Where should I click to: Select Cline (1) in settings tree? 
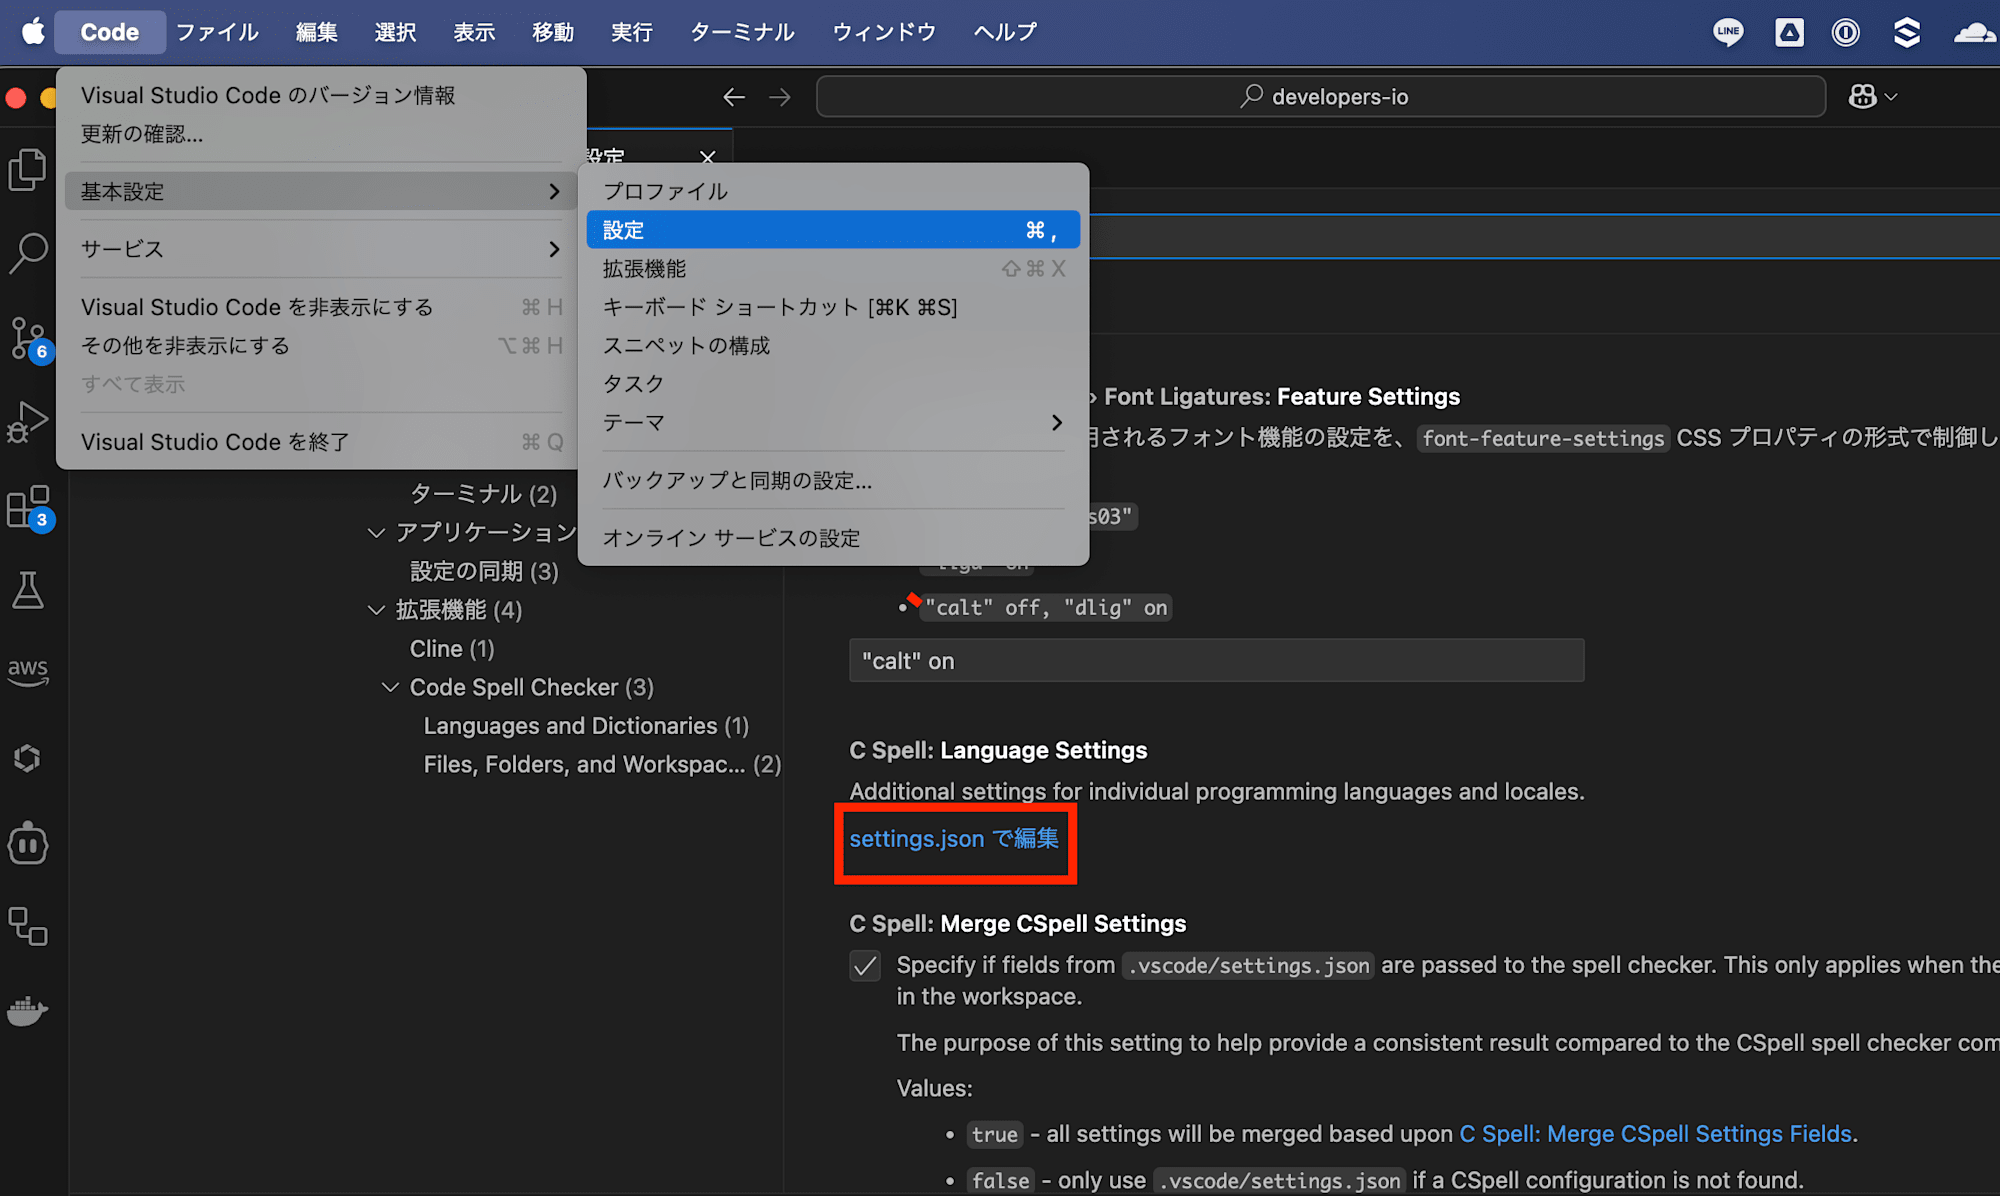pos(452,649)
